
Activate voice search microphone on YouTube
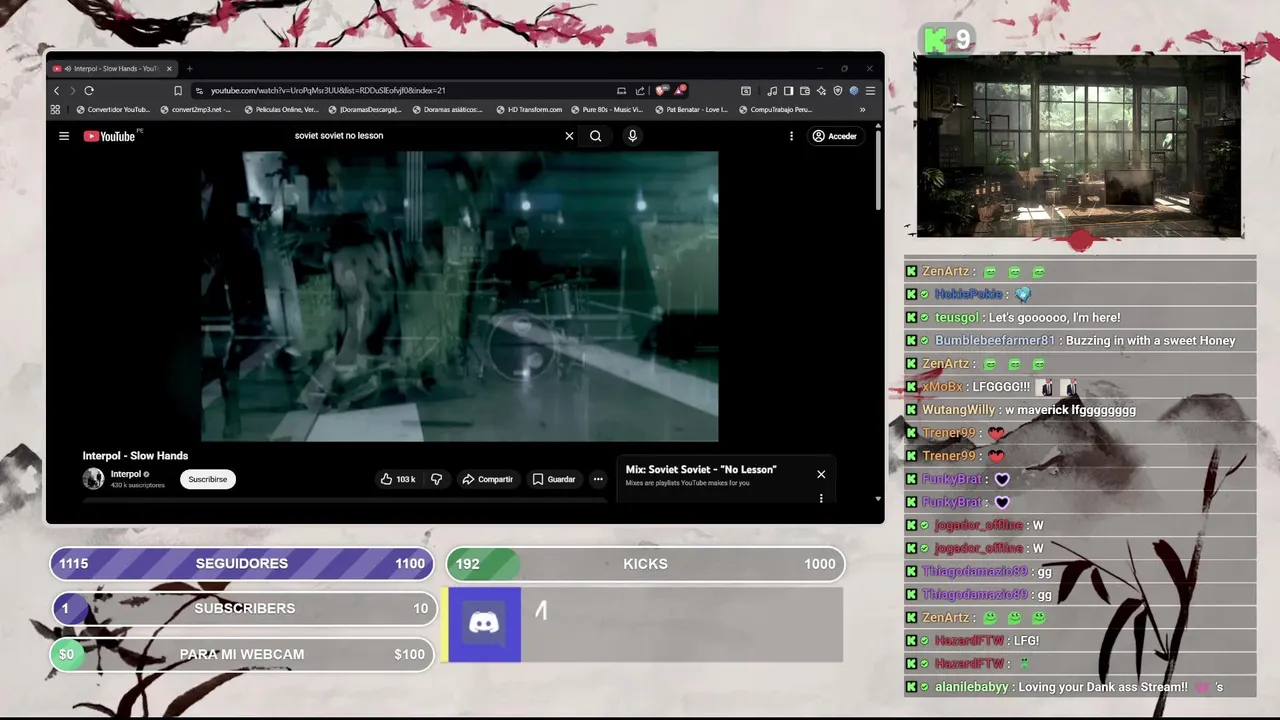tap(632, 136)
